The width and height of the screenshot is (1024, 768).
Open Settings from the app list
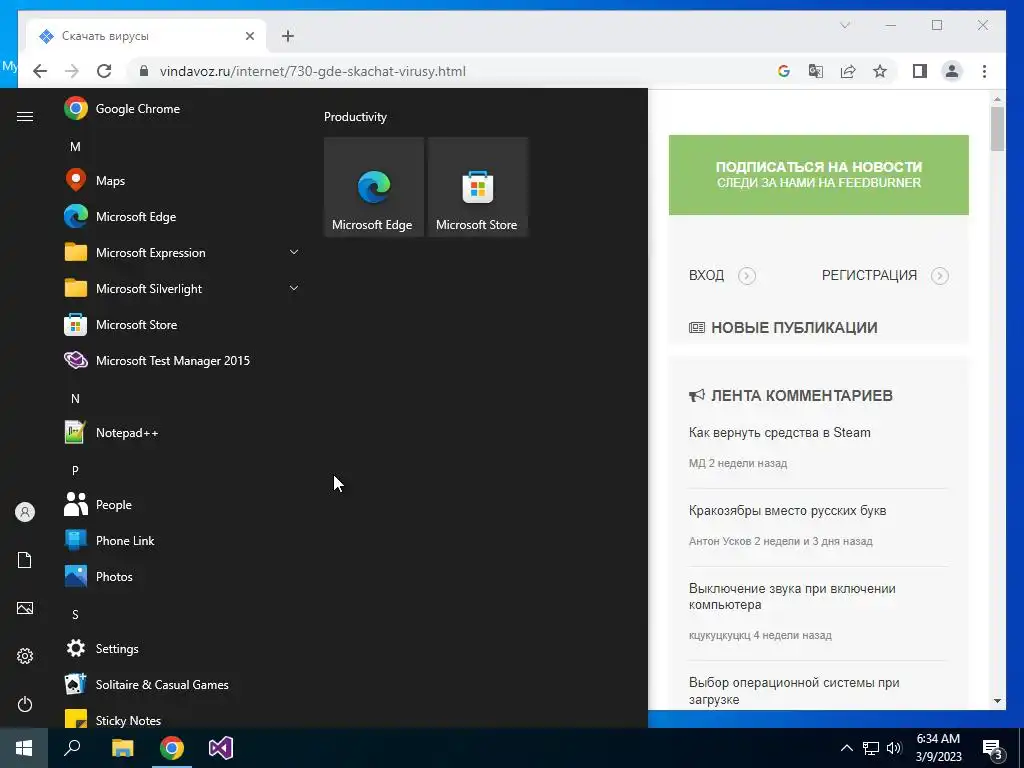[183, 648]
